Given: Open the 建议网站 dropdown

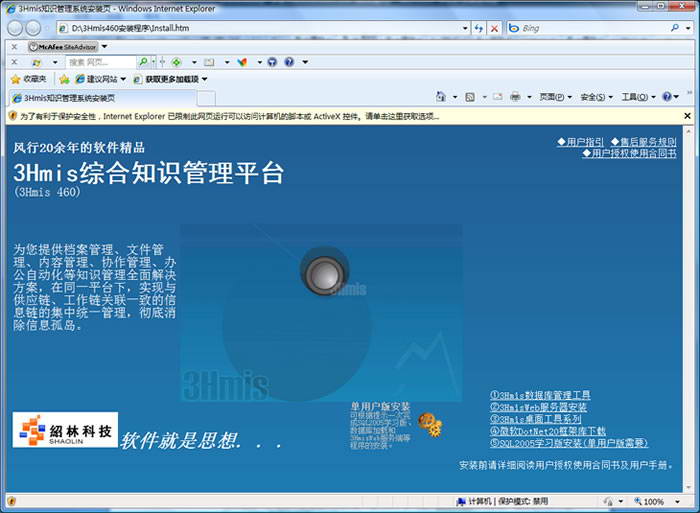Looking at the screenshot, I should coord(123,79).
